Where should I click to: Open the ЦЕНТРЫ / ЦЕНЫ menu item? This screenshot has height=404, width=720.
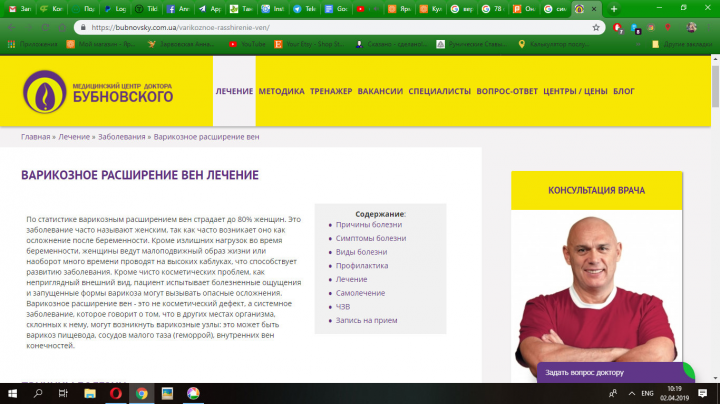coord(575,91)
